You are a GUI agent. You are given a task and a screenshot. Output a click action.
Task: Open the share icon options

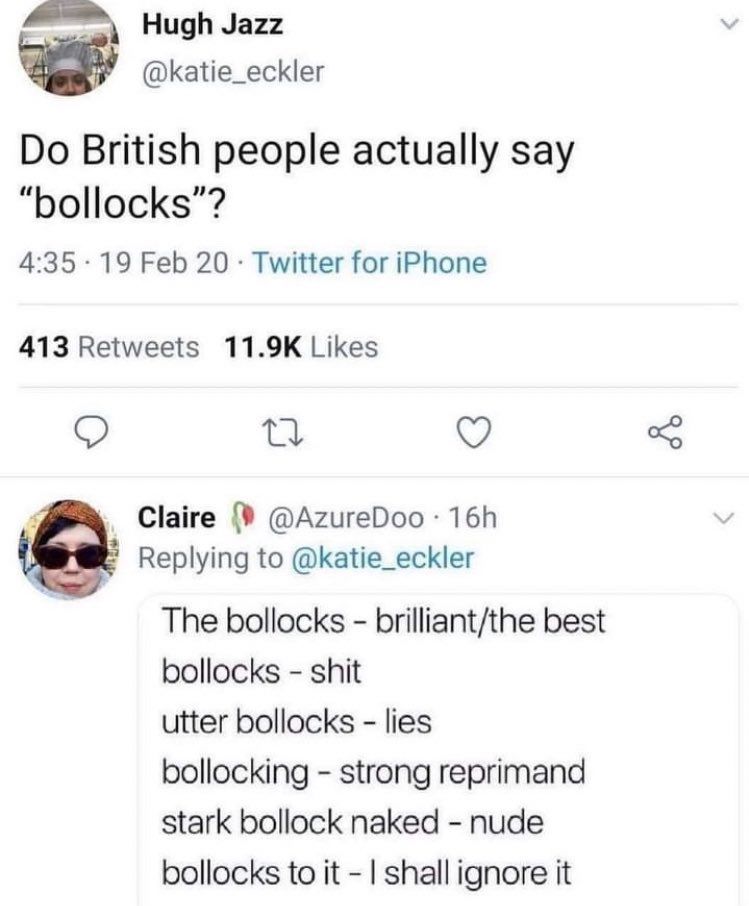[665, 433]
